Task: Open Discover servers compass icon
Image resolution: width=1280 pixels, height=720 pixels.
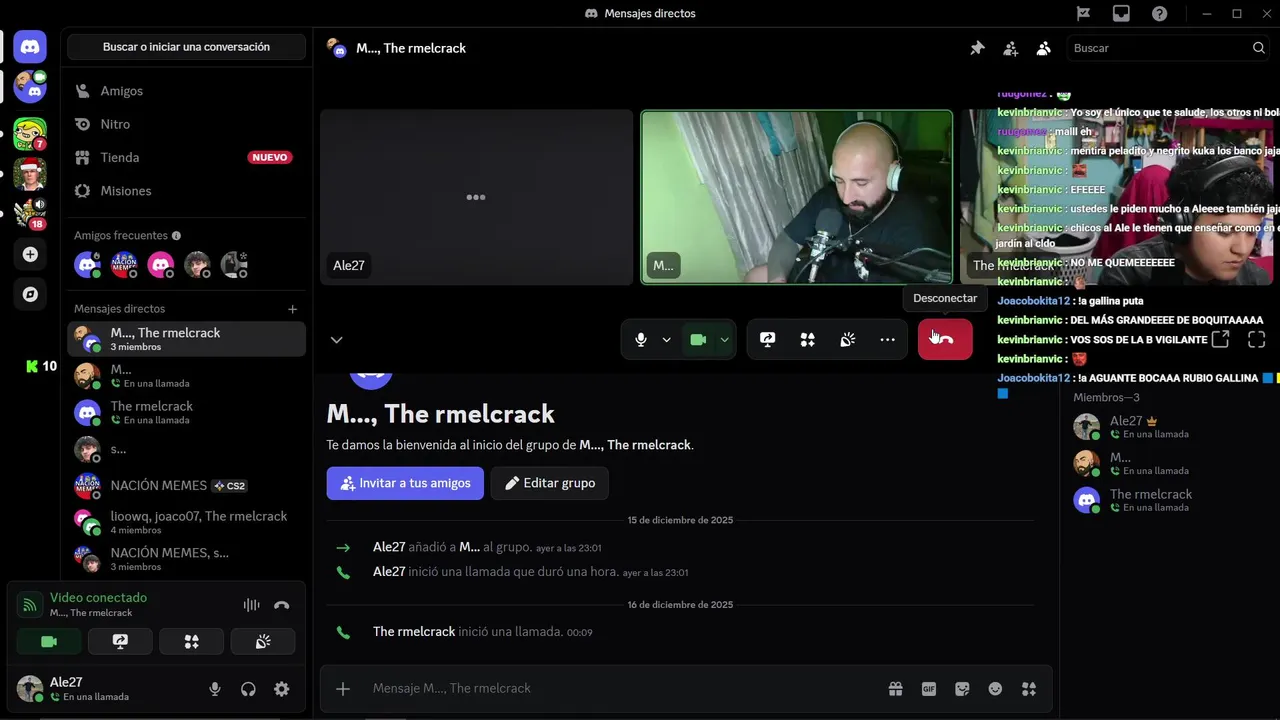Action: [x=30, y=294]
